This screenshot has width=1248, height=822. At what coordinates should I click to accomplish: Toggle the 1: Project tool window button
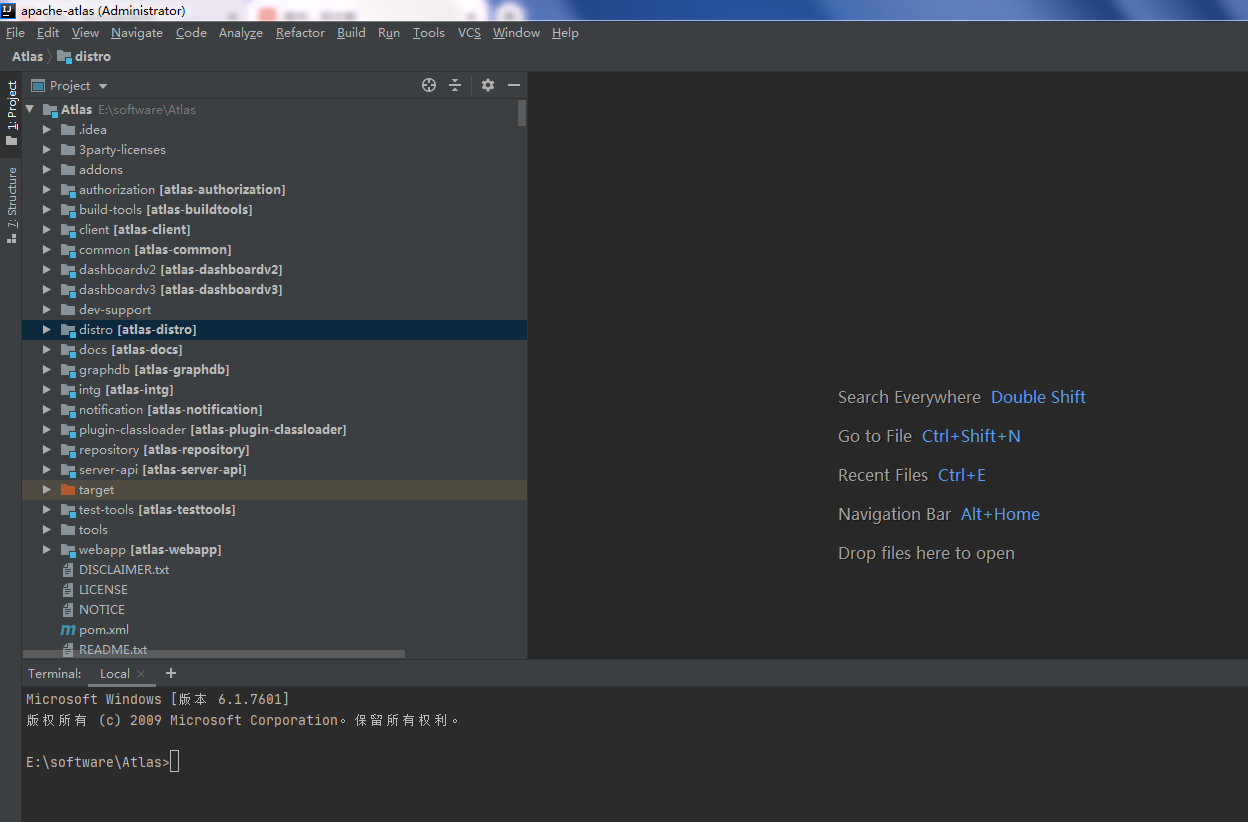11,113
